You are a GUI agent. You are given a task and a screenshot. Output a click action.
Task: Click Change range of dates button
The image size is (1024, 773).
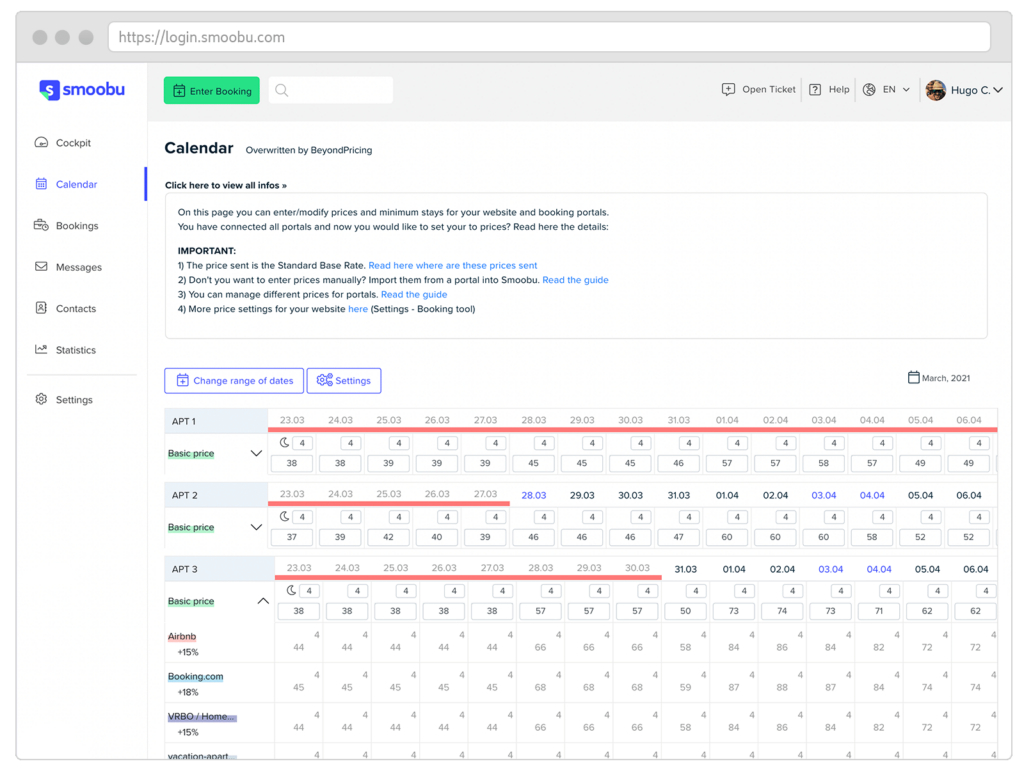[x=234, y=381]
